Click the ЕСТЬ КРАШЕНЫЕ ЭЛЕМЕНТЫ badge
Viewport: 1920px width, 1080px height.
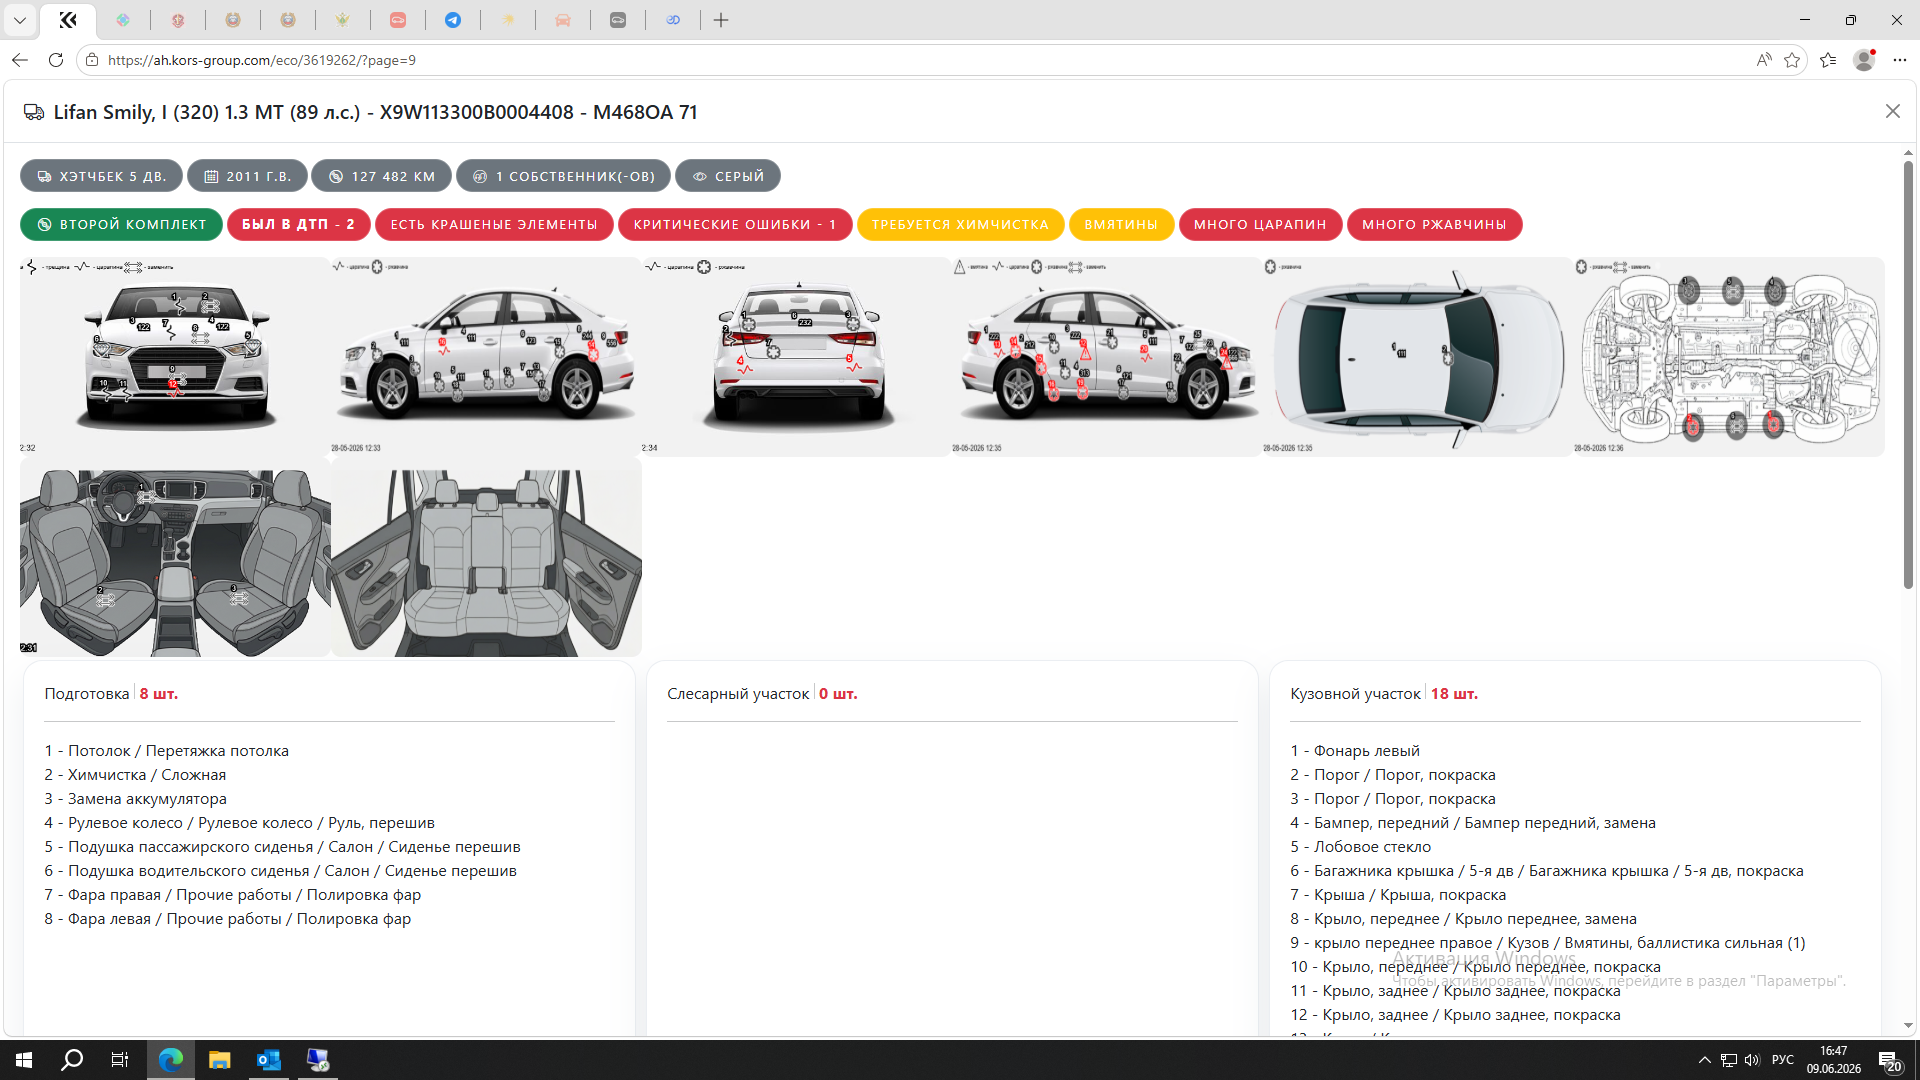tap(494, 225)
